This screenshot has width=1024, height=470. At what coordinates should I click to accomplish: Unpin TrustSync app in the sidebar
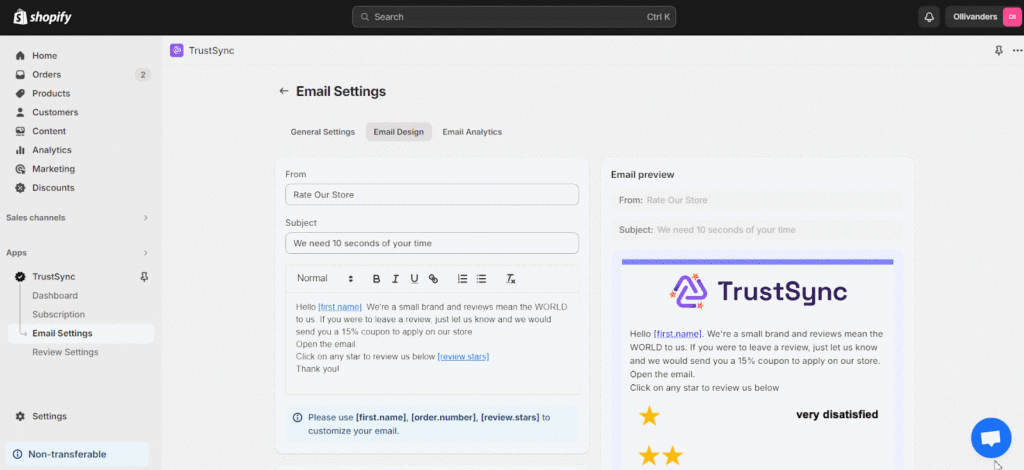[x=144, y=277]
